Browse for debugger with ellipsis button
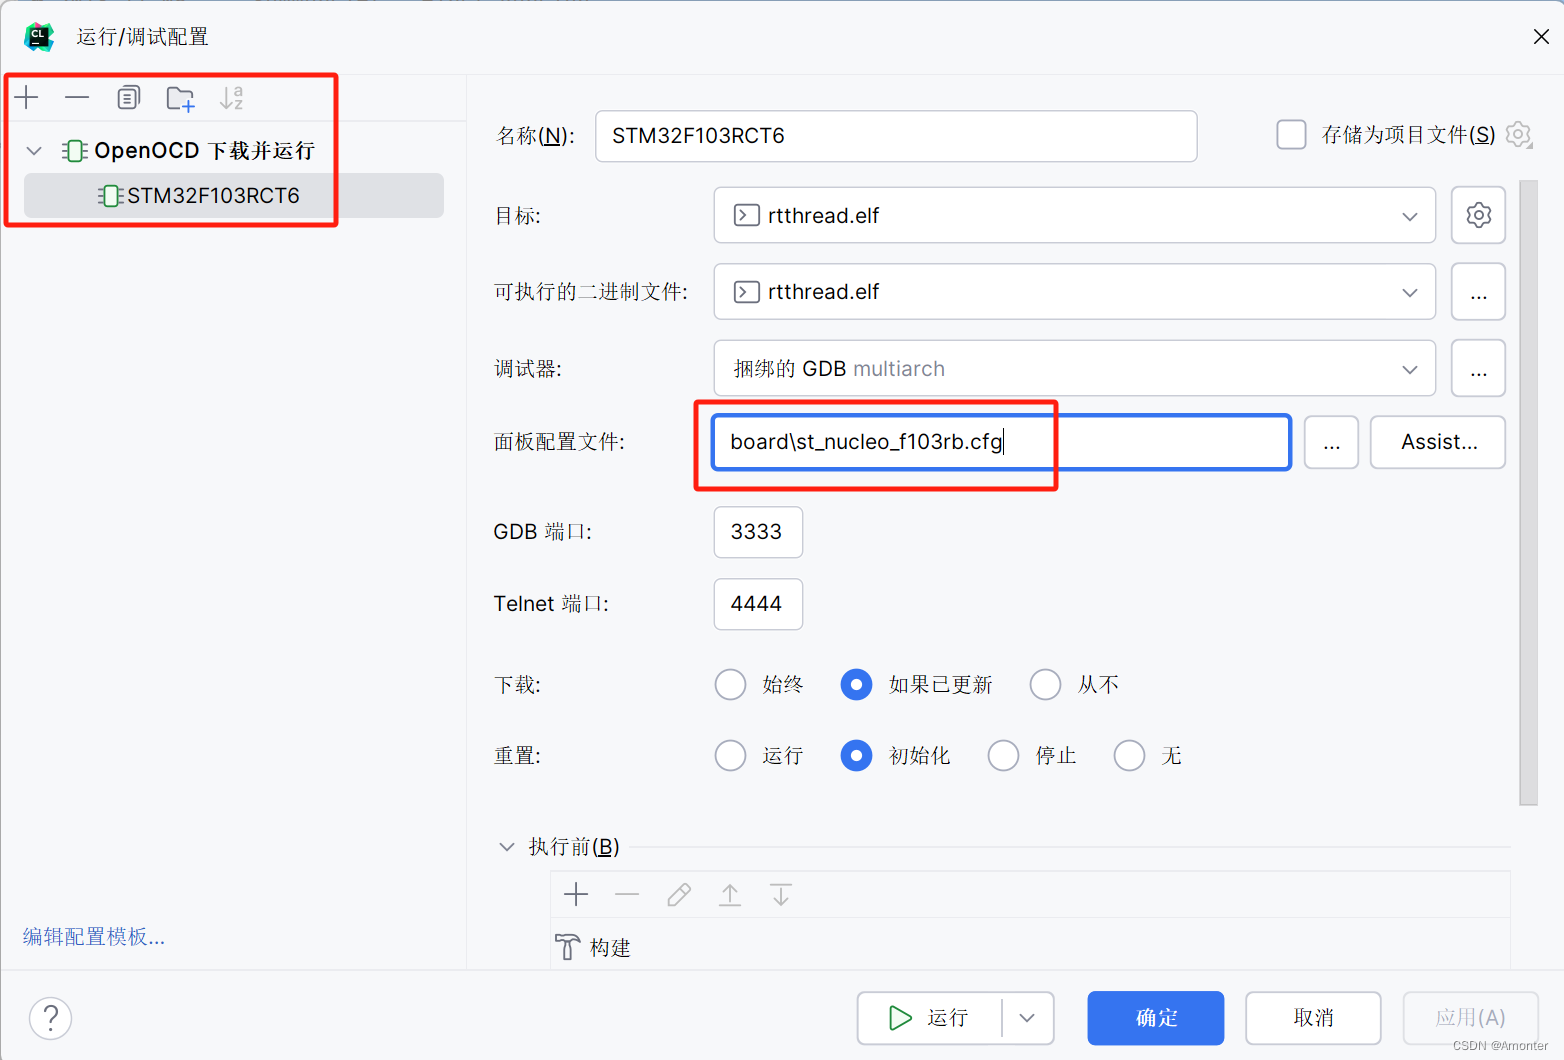Image resolution: width=1564 pixels, height=1060 pixels. [x=1478, y=368]
